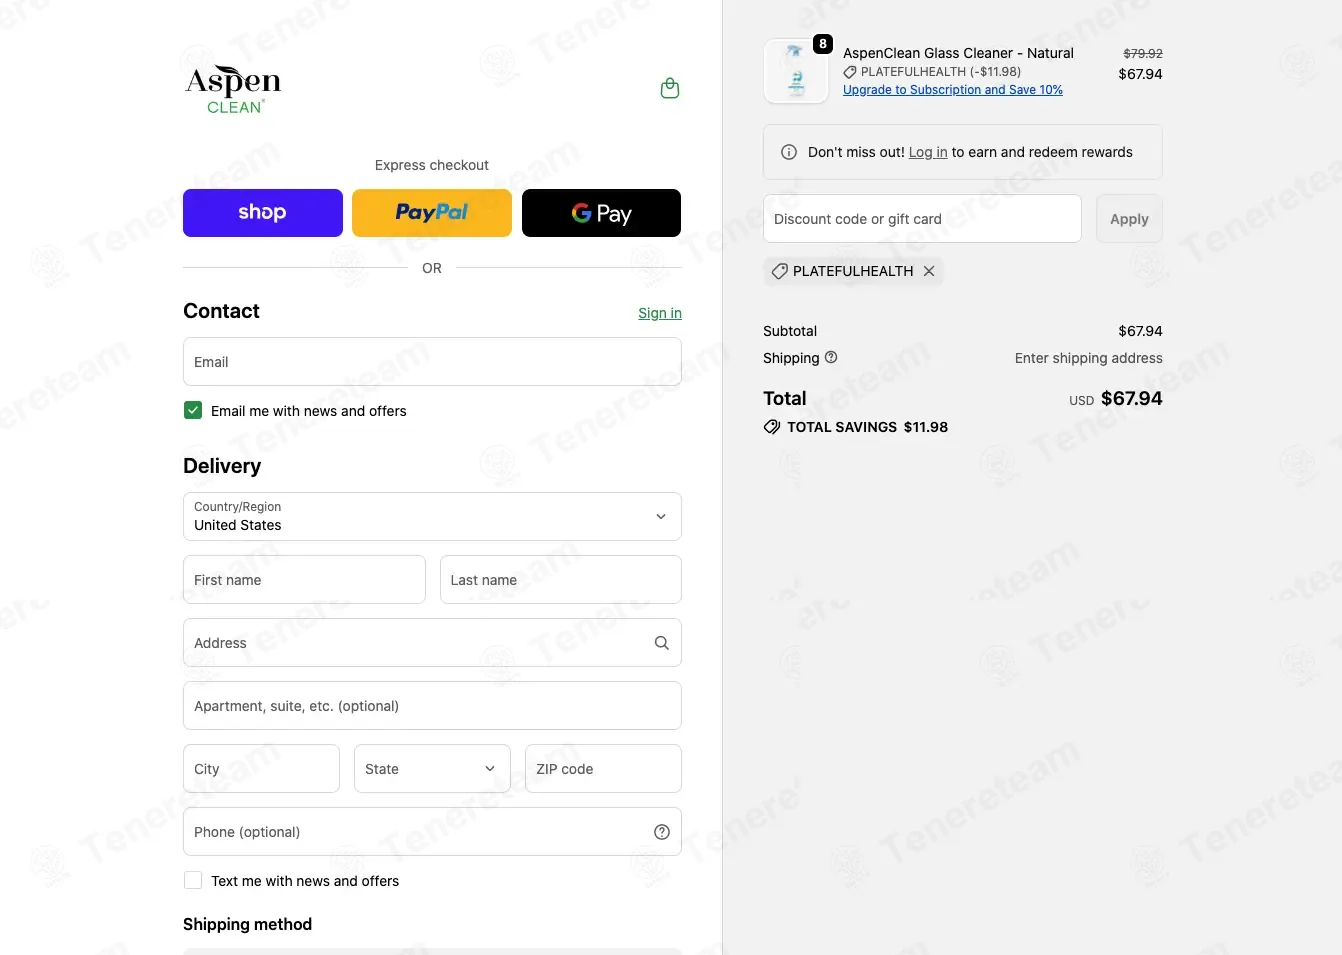Click Upgrade to Subscription and Save 10%
The image size is (1342, 955).
pyautogui.click(x=953, y=90)
